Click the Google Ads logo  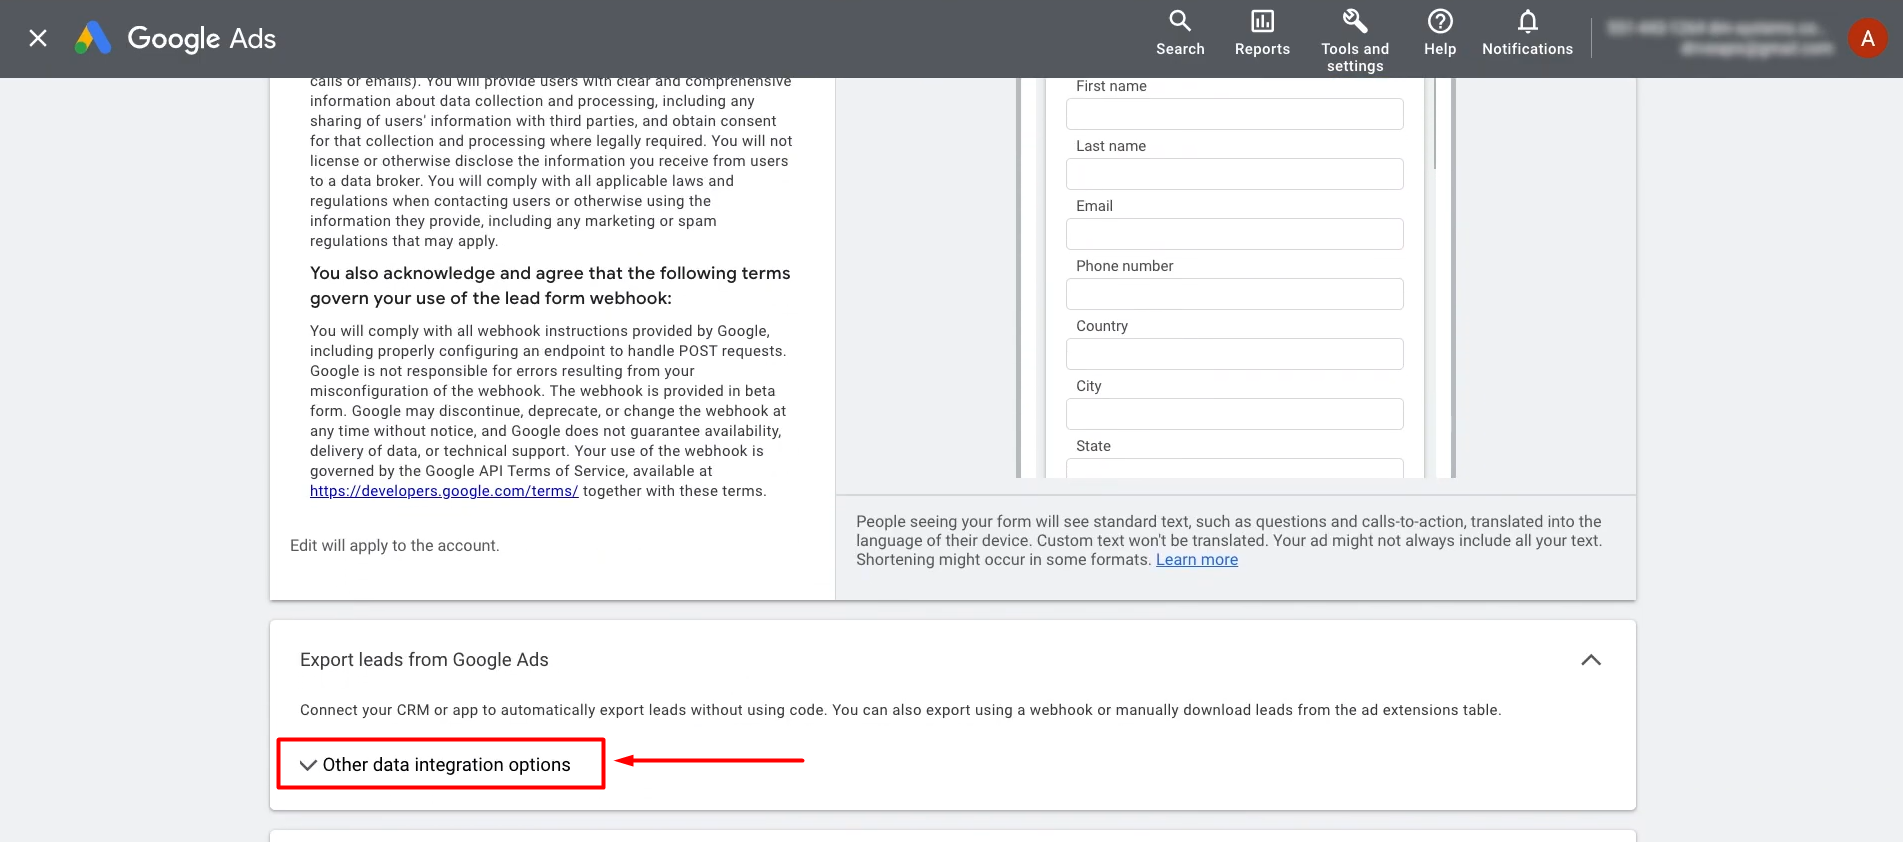coord(176,38)
